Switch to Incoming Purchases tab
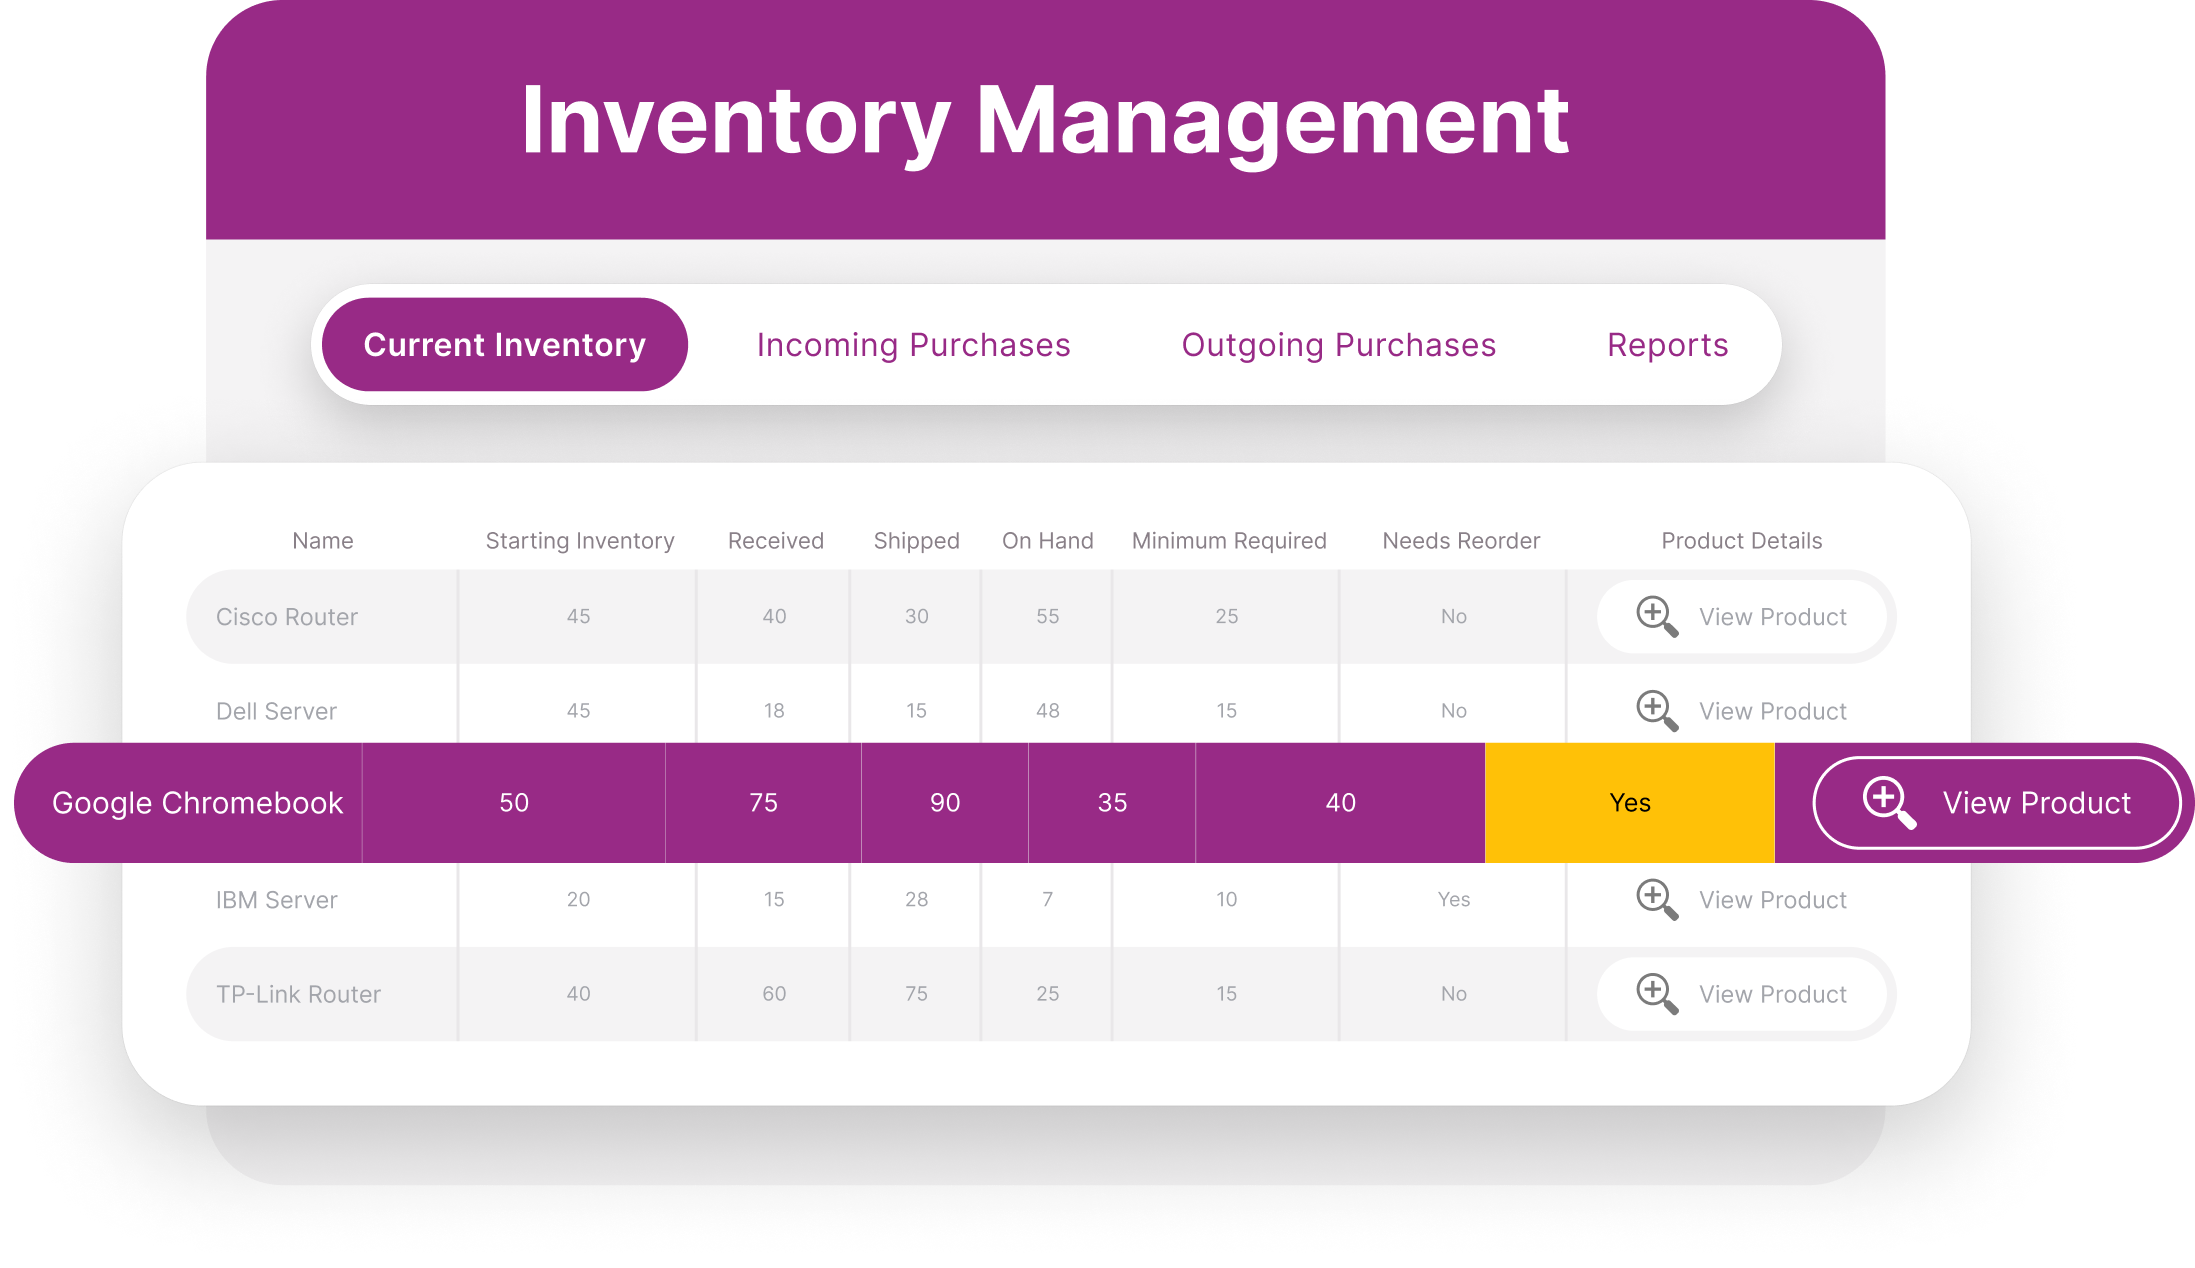The width and height of the screenshot is (2195, 1268). coord(913,345)
